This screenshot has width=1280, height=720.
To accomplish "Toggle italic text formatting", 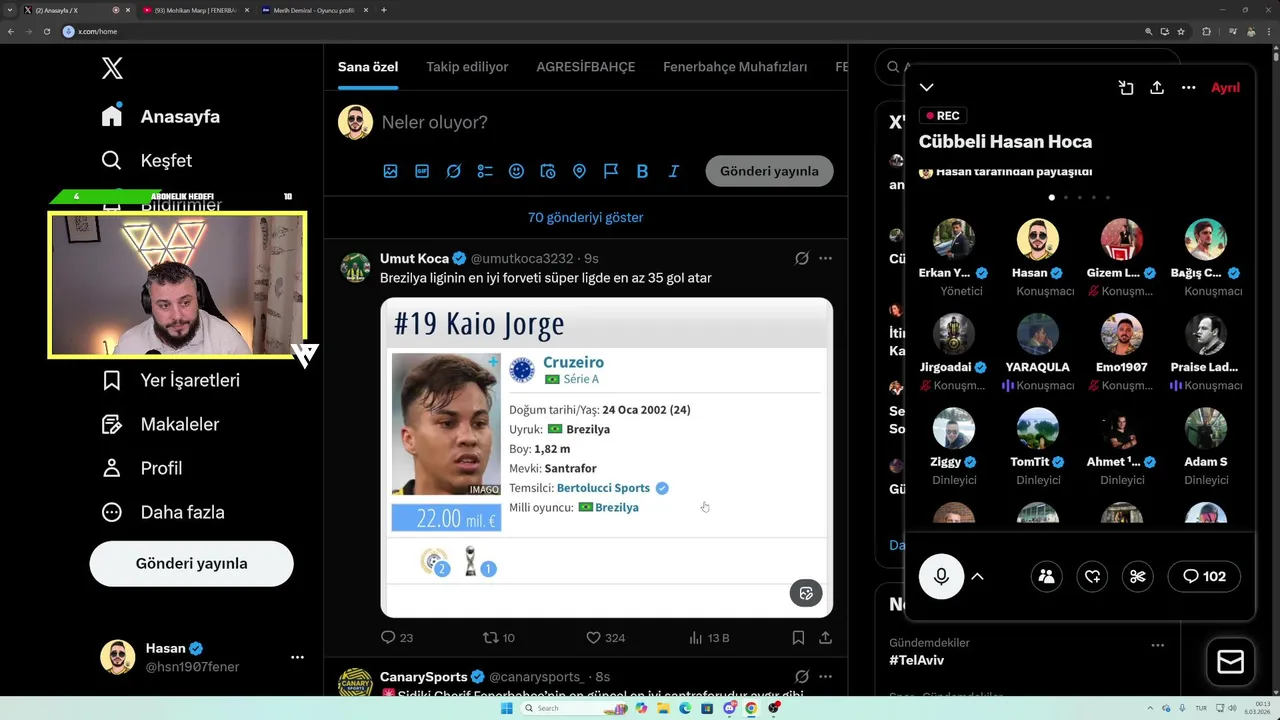I will 674,171.
